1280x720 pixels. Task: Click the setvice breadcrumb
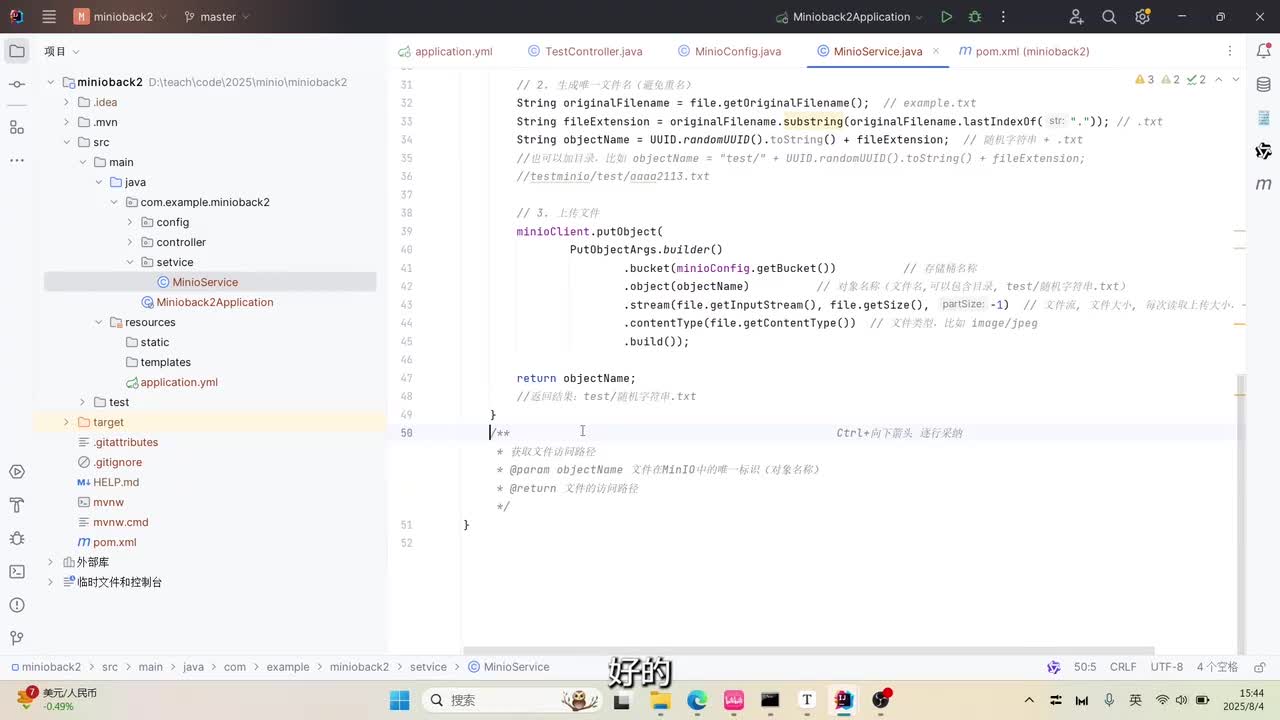[428, 667]
